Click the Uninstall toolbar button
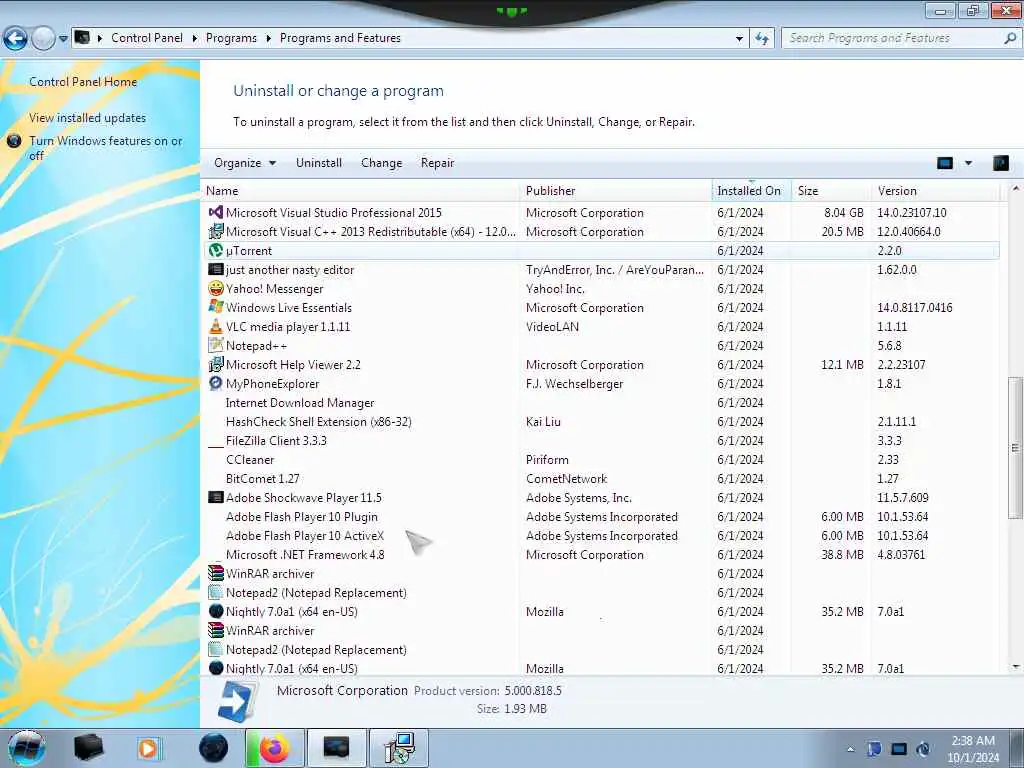The image size is (1024, 768). click(x=319, y=163)
